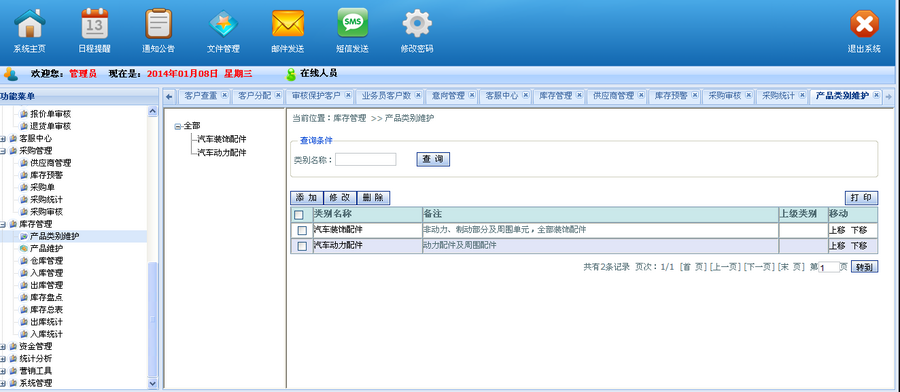Collapse the 库存管理 menu node

[x=3, y=224]
